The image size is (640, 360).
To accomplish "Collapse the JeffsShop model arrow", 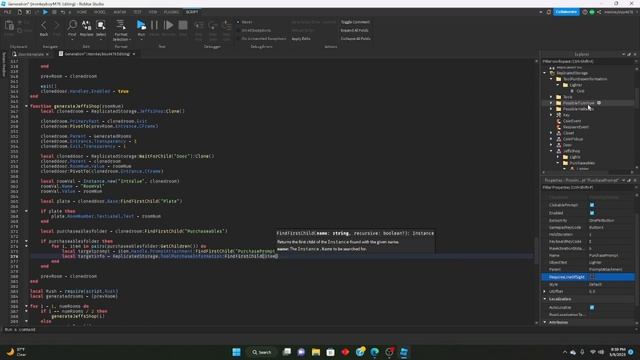I will (x=551, y=151).
